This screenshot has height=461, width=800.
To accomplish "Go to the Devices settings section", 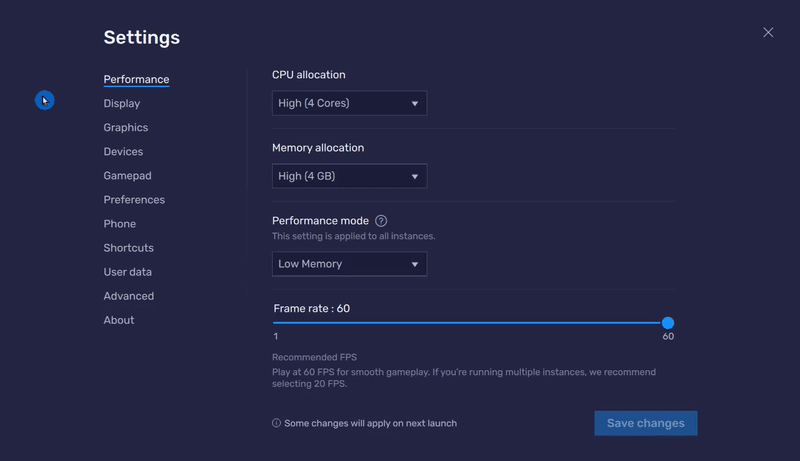I will click(123, 152).
